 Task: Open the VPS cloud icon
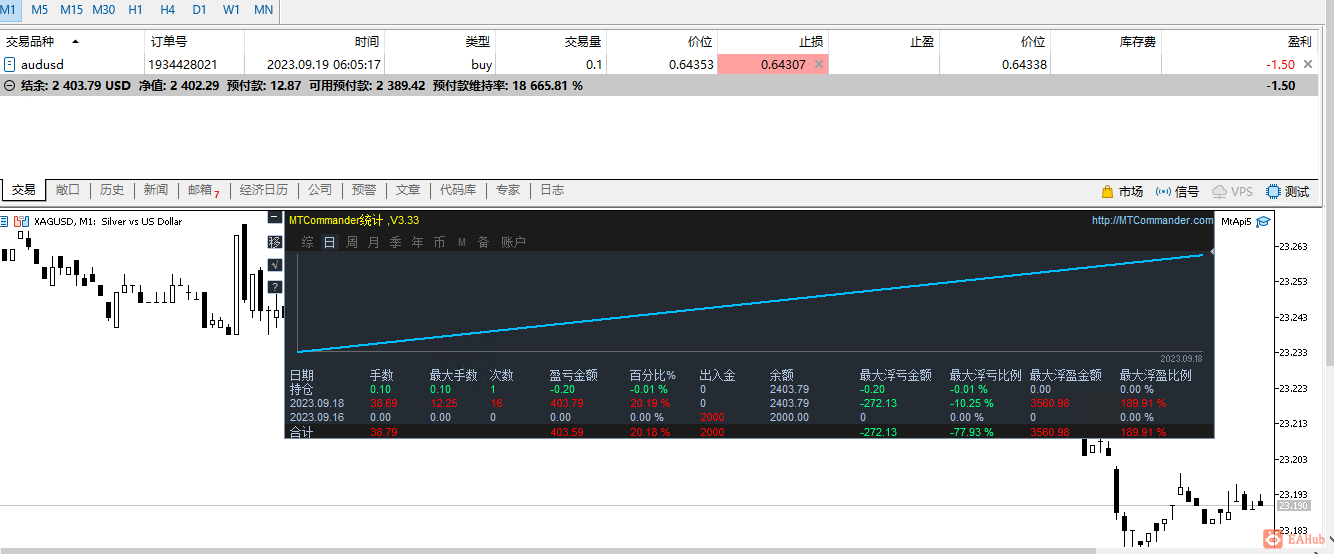click(x=1219, y=191)
